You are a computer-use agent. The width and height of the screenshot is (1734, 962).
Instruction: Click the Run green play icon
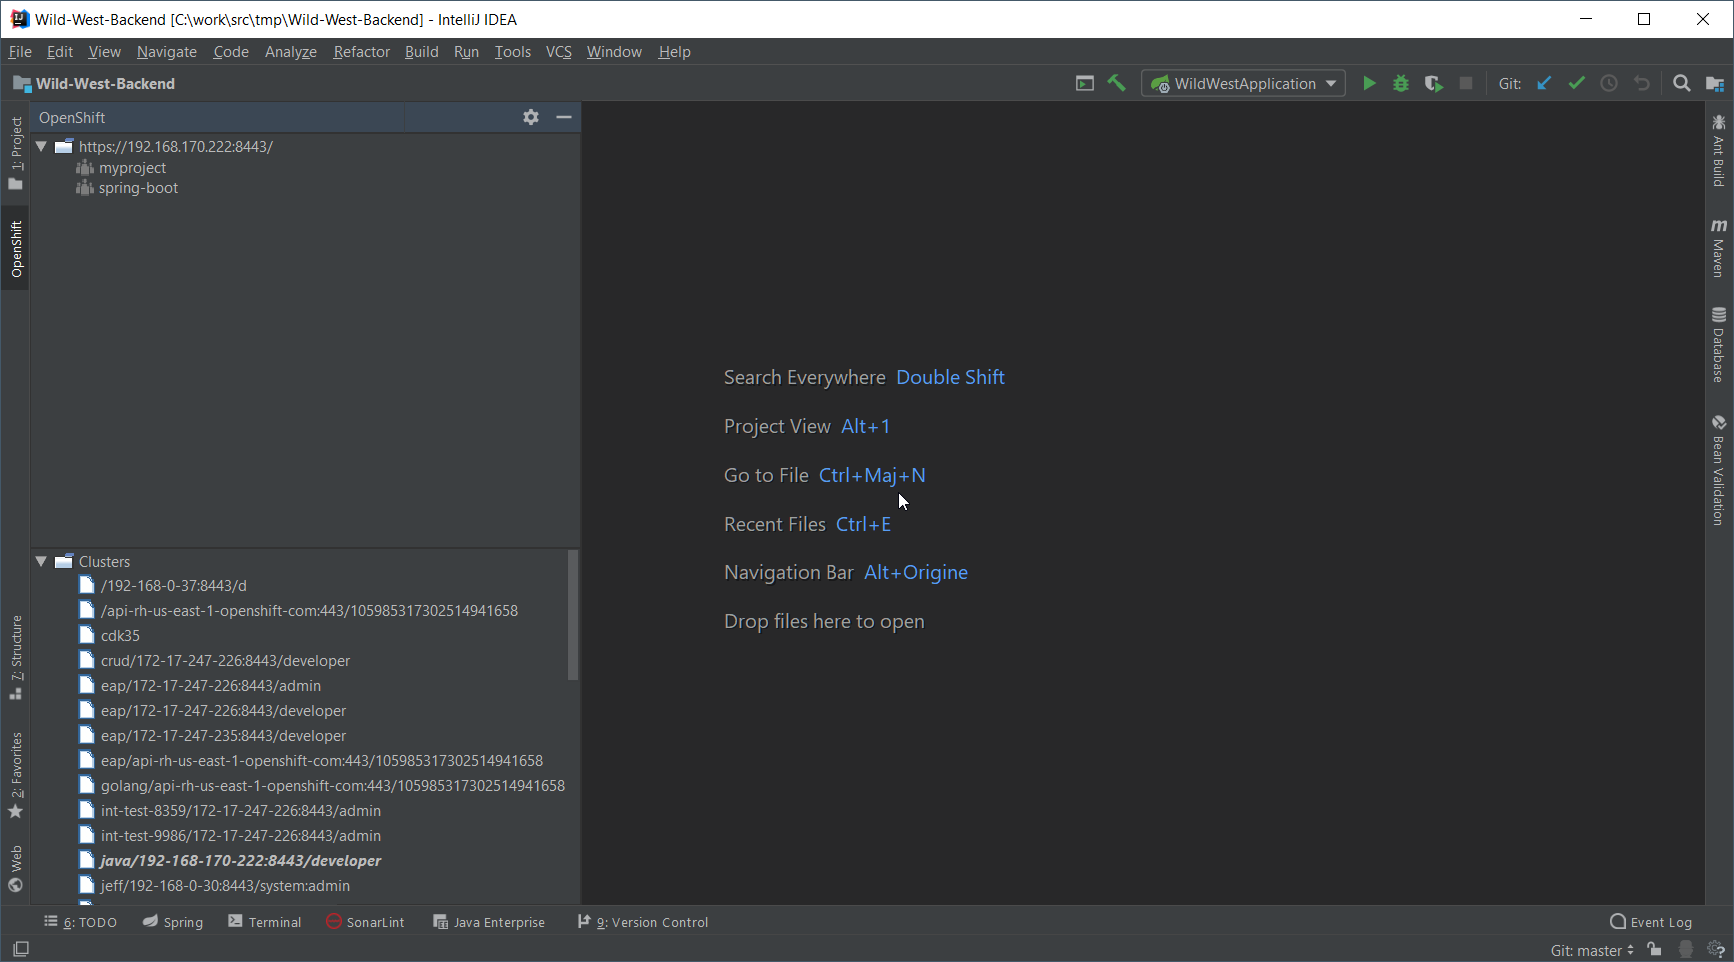[1369, 84]
